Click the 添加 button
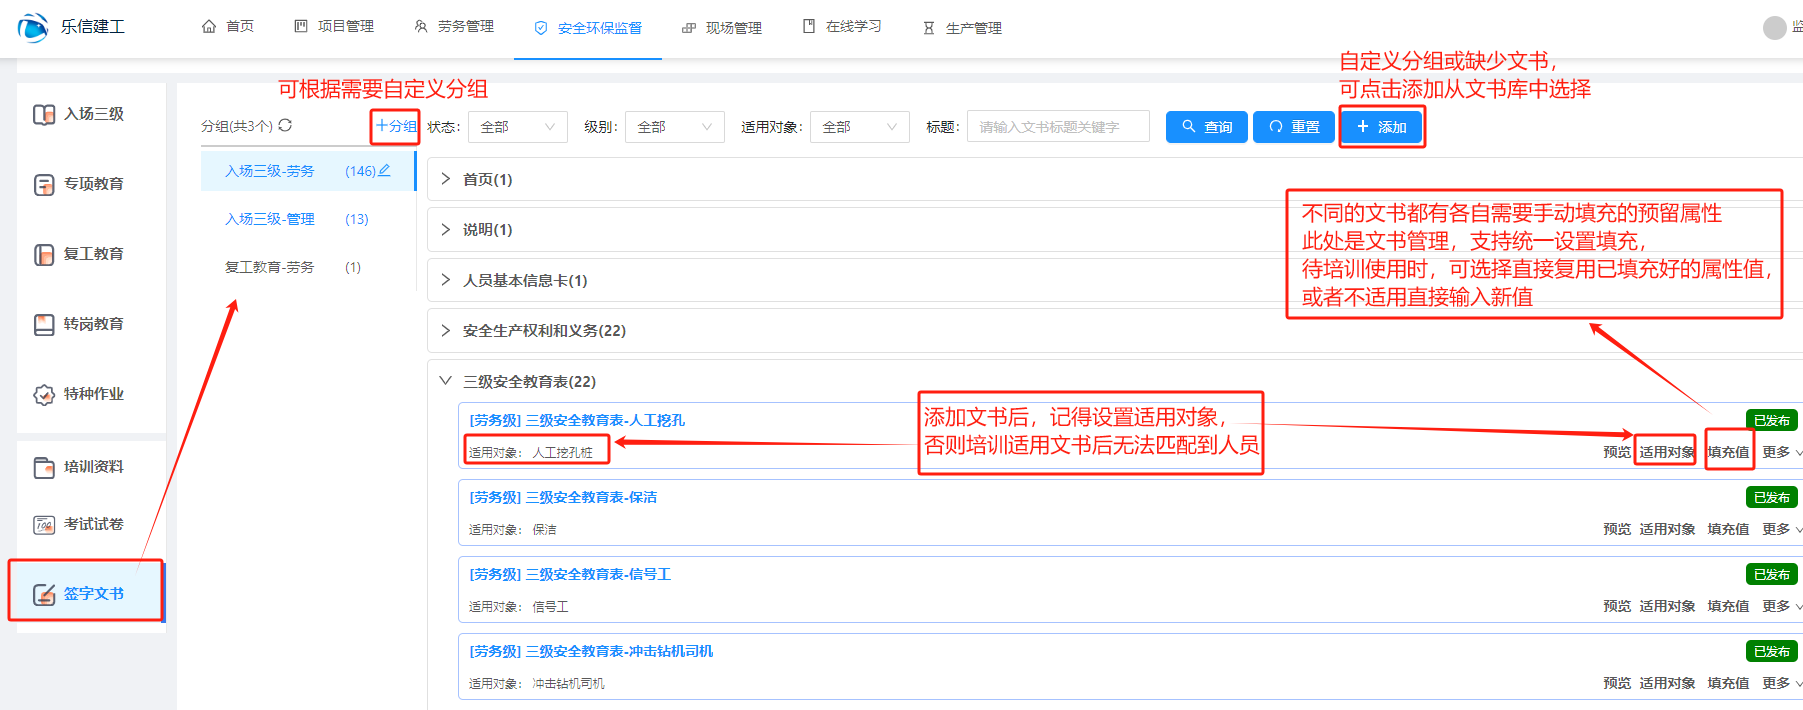1803x710 pixels. 1381,127
